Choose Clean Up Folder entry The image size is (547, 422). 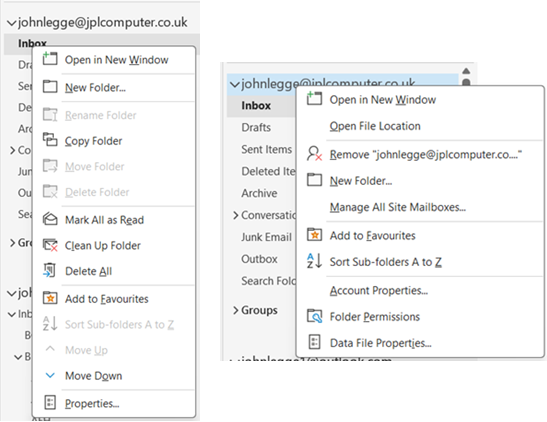(x=114, y=246)
